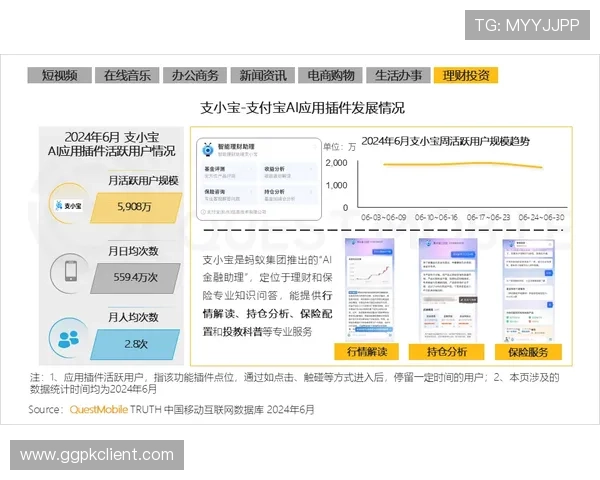Click the 智能理财助理 card title

236,147
